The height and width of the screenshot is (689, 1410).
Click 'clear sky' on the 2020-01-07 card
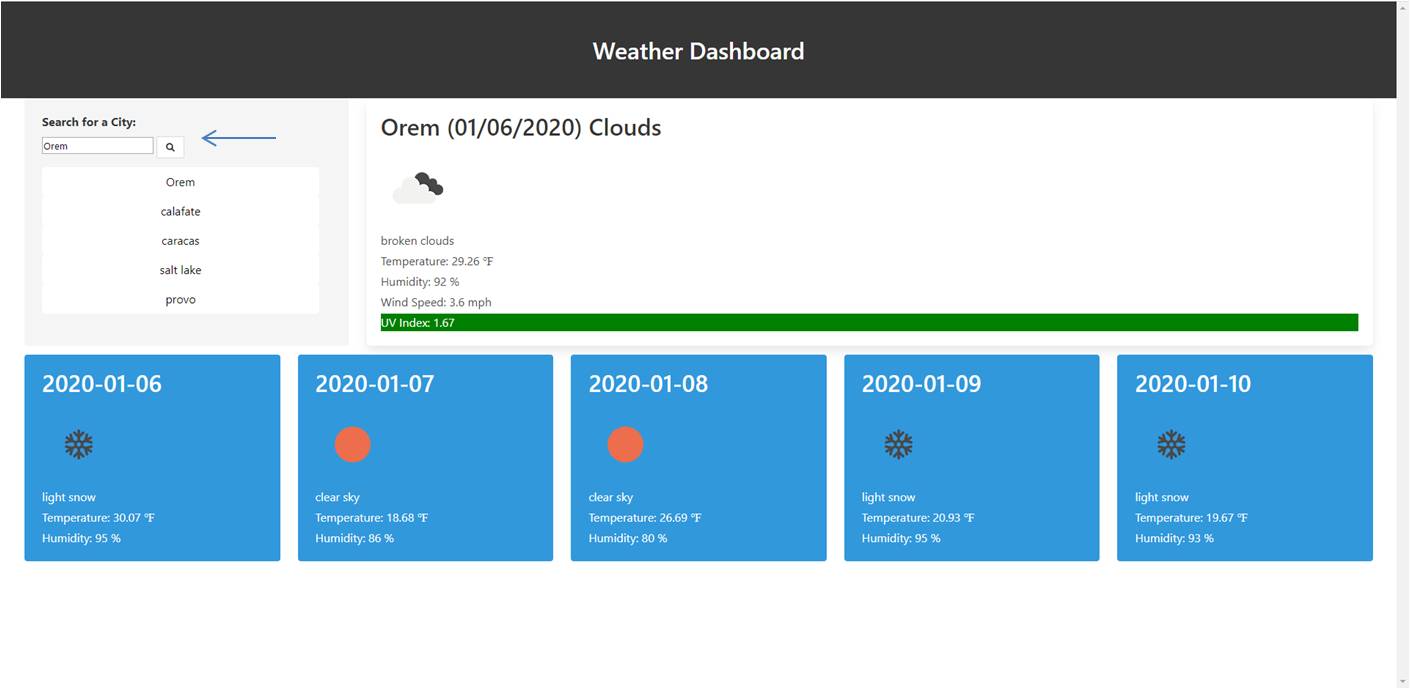click(338, 497)
